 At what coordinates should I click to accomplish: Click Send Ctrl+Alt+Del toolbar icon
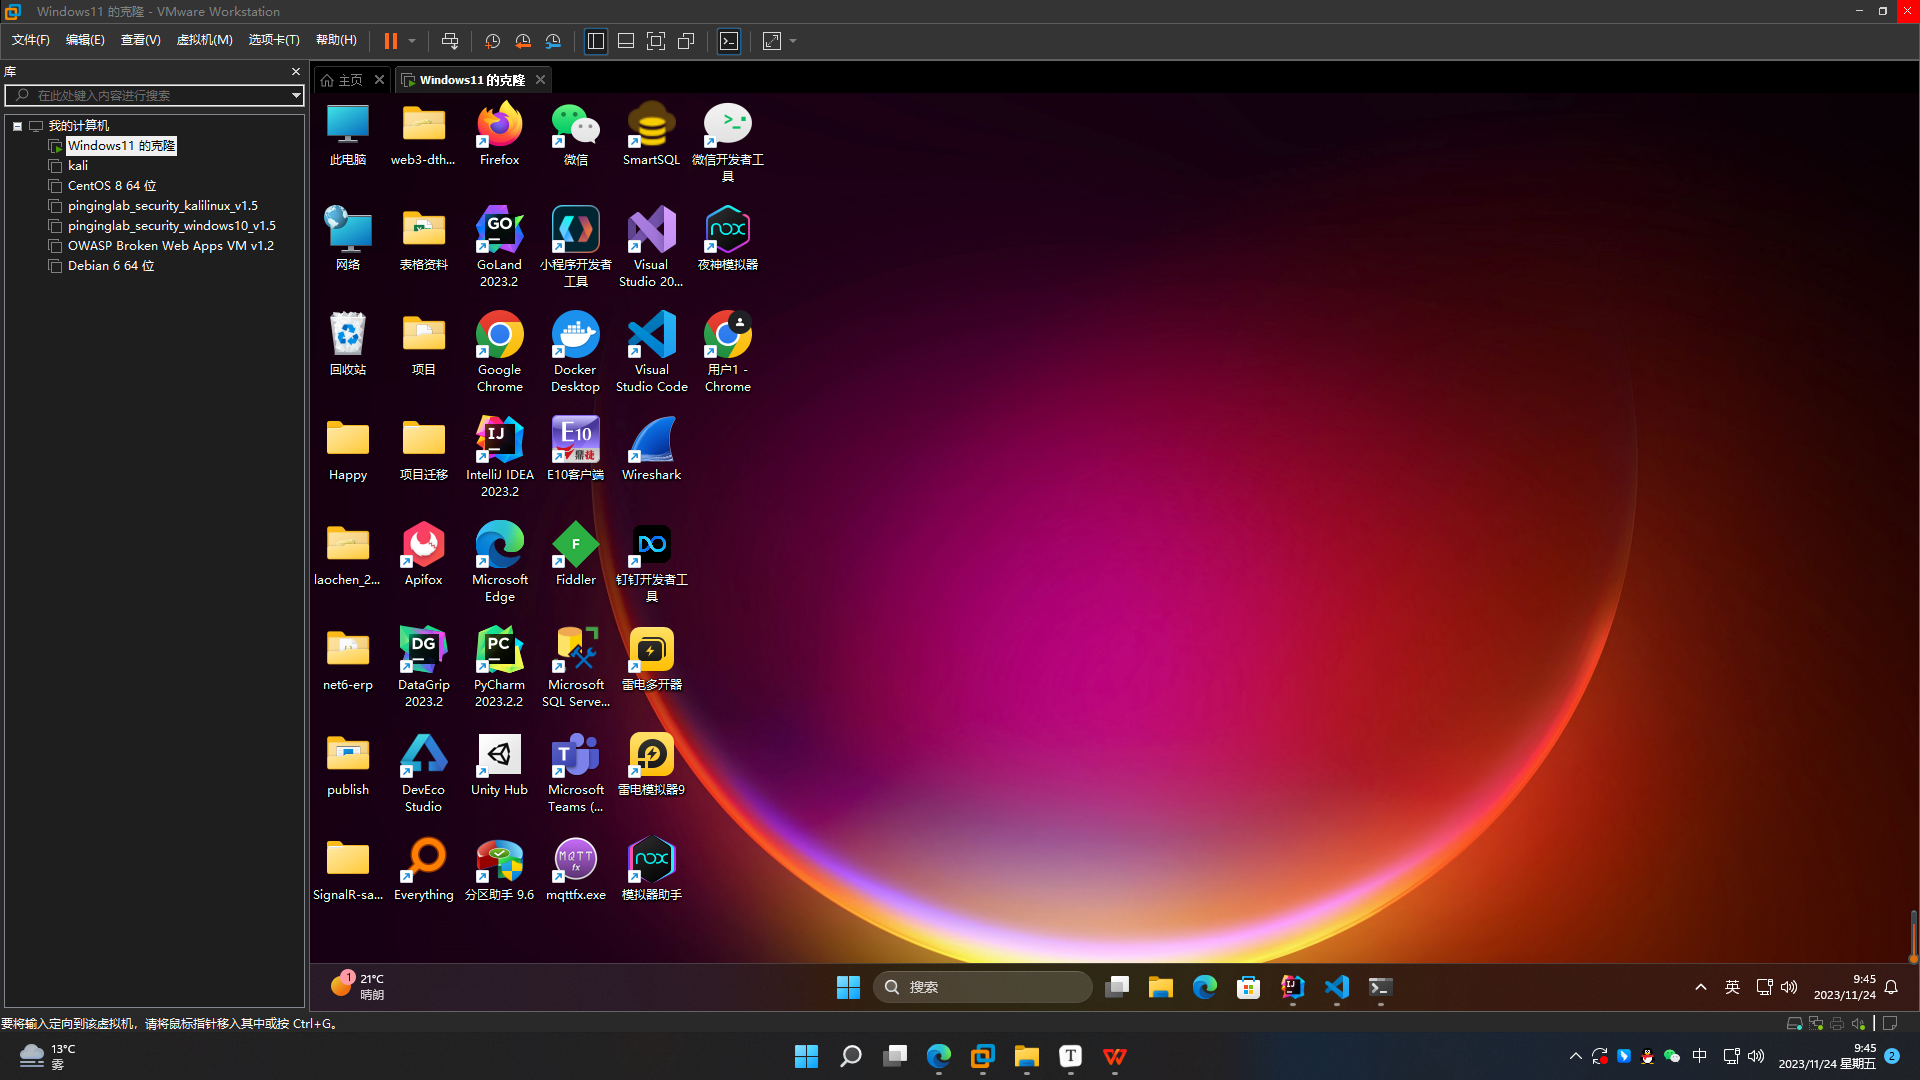tap(450, 41)
